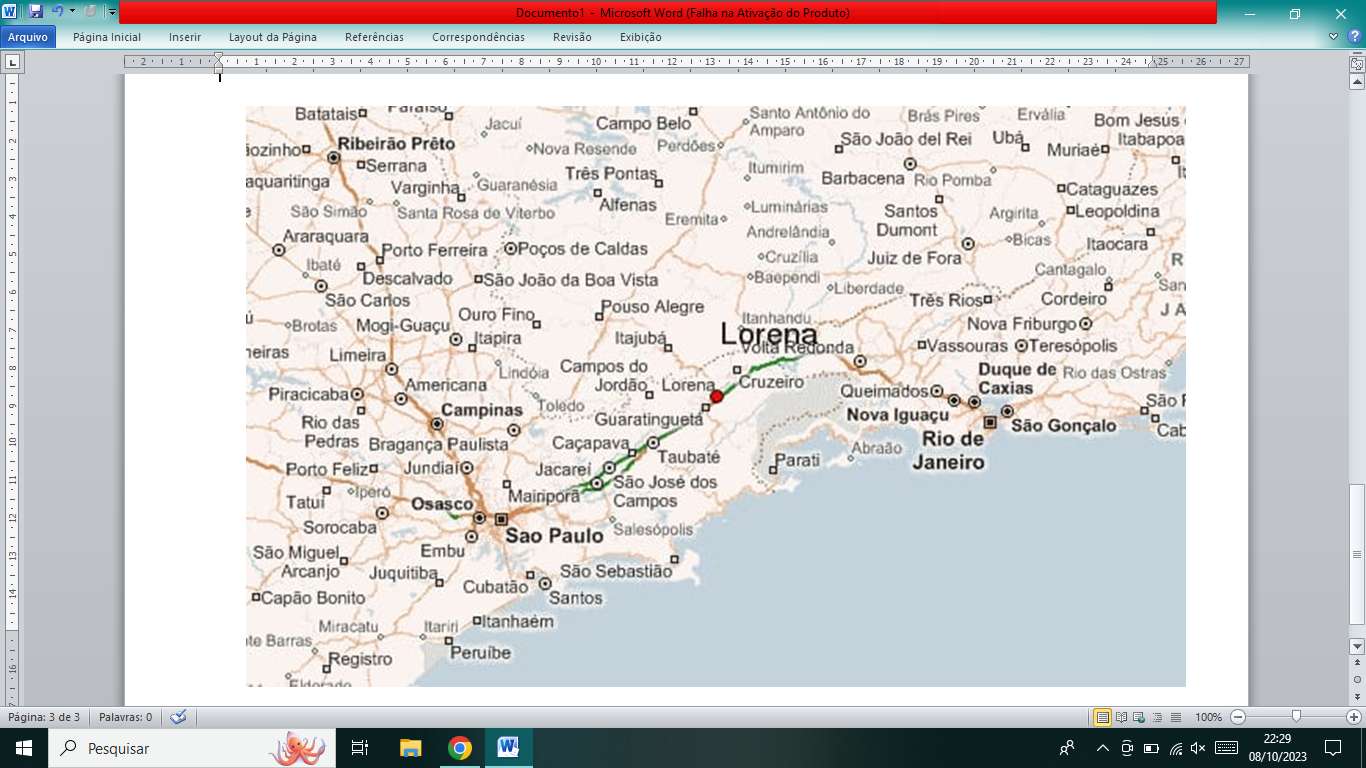1366x768 pixels.
Task: Click the first-line indent marker on ruler
Action: pos(219,58)
